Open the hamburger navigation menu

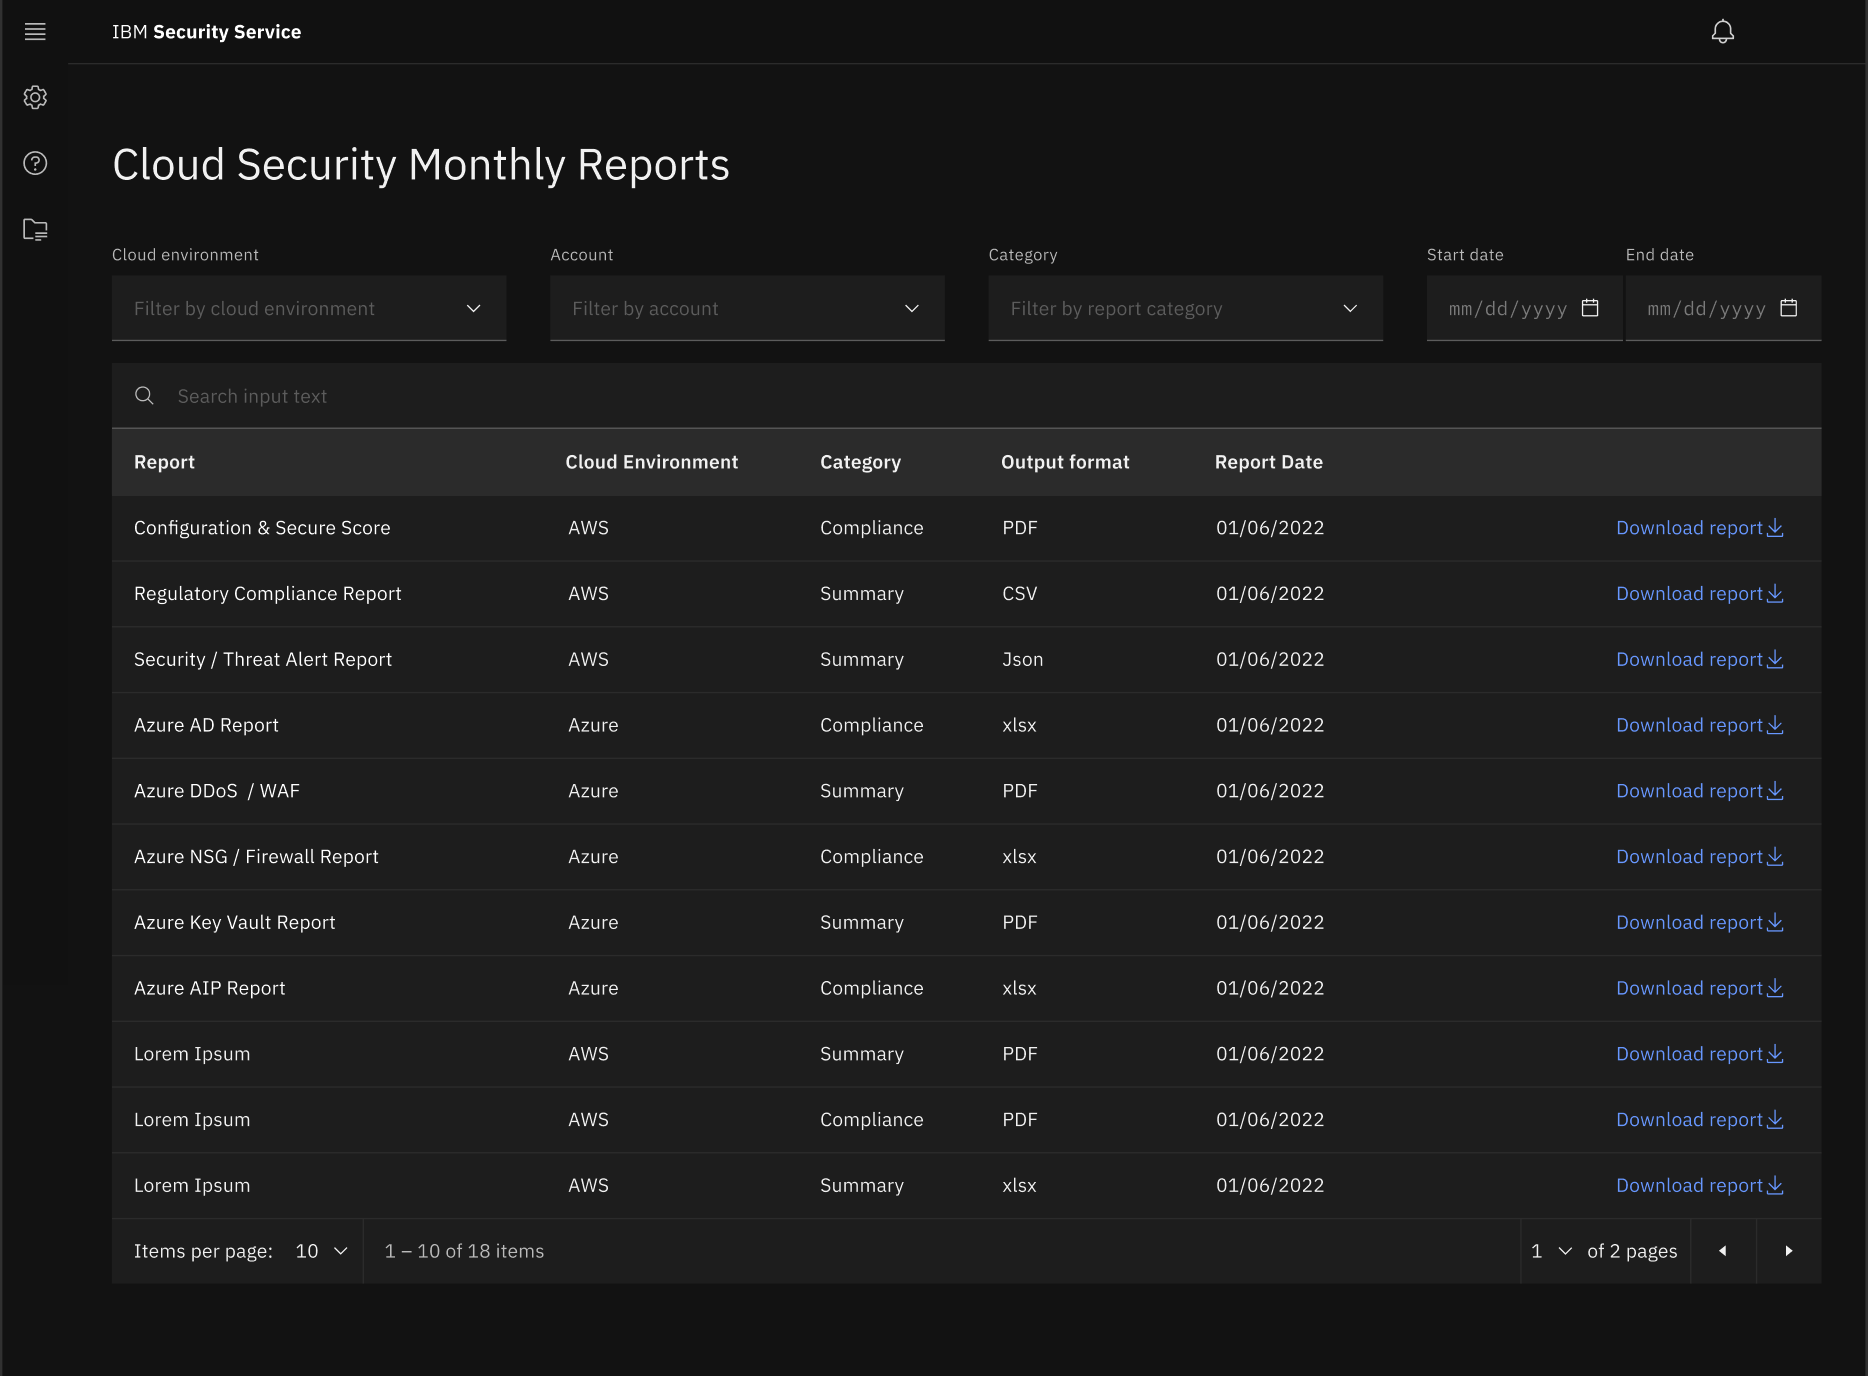click(x=35, y=32)
